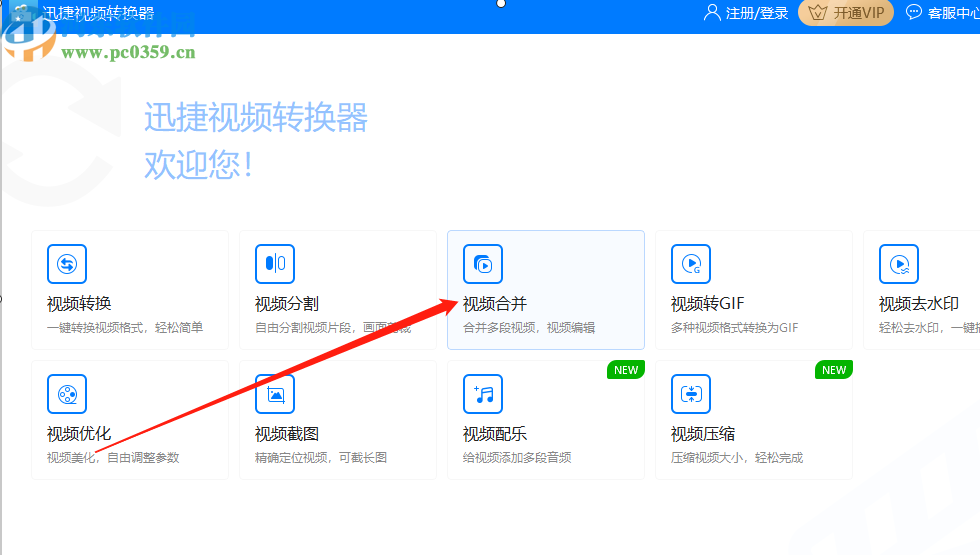The width and height of the screenshot is (980, 555).
Task: Click the 视频截图 screenshot icon
Action: pyautogui.click(x=275, y=394)
